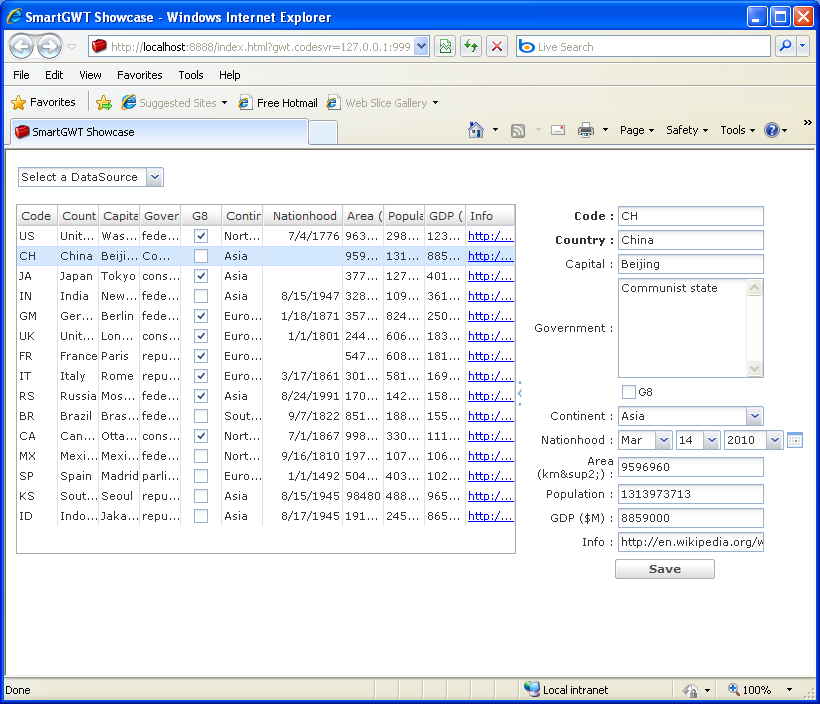Toggle the G8 checkbox for the Japan row
Image resolution: width=820 pixels, height=704 pixels.
point(201,276)
